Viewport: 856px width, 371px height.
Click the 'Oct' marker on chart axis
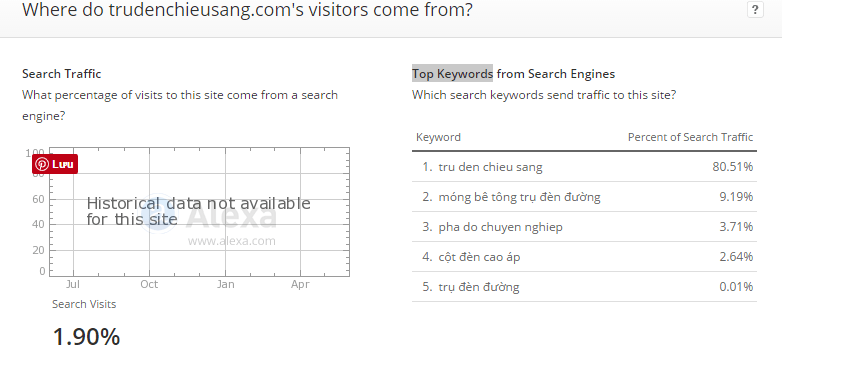(149, 284)
